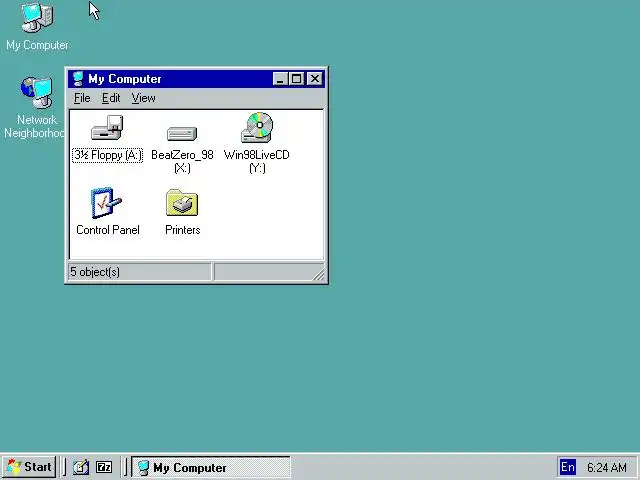The height and width of the screenshot is (480, 640).
Task: Select the Printers folder icon
Action: click(182, 203)
